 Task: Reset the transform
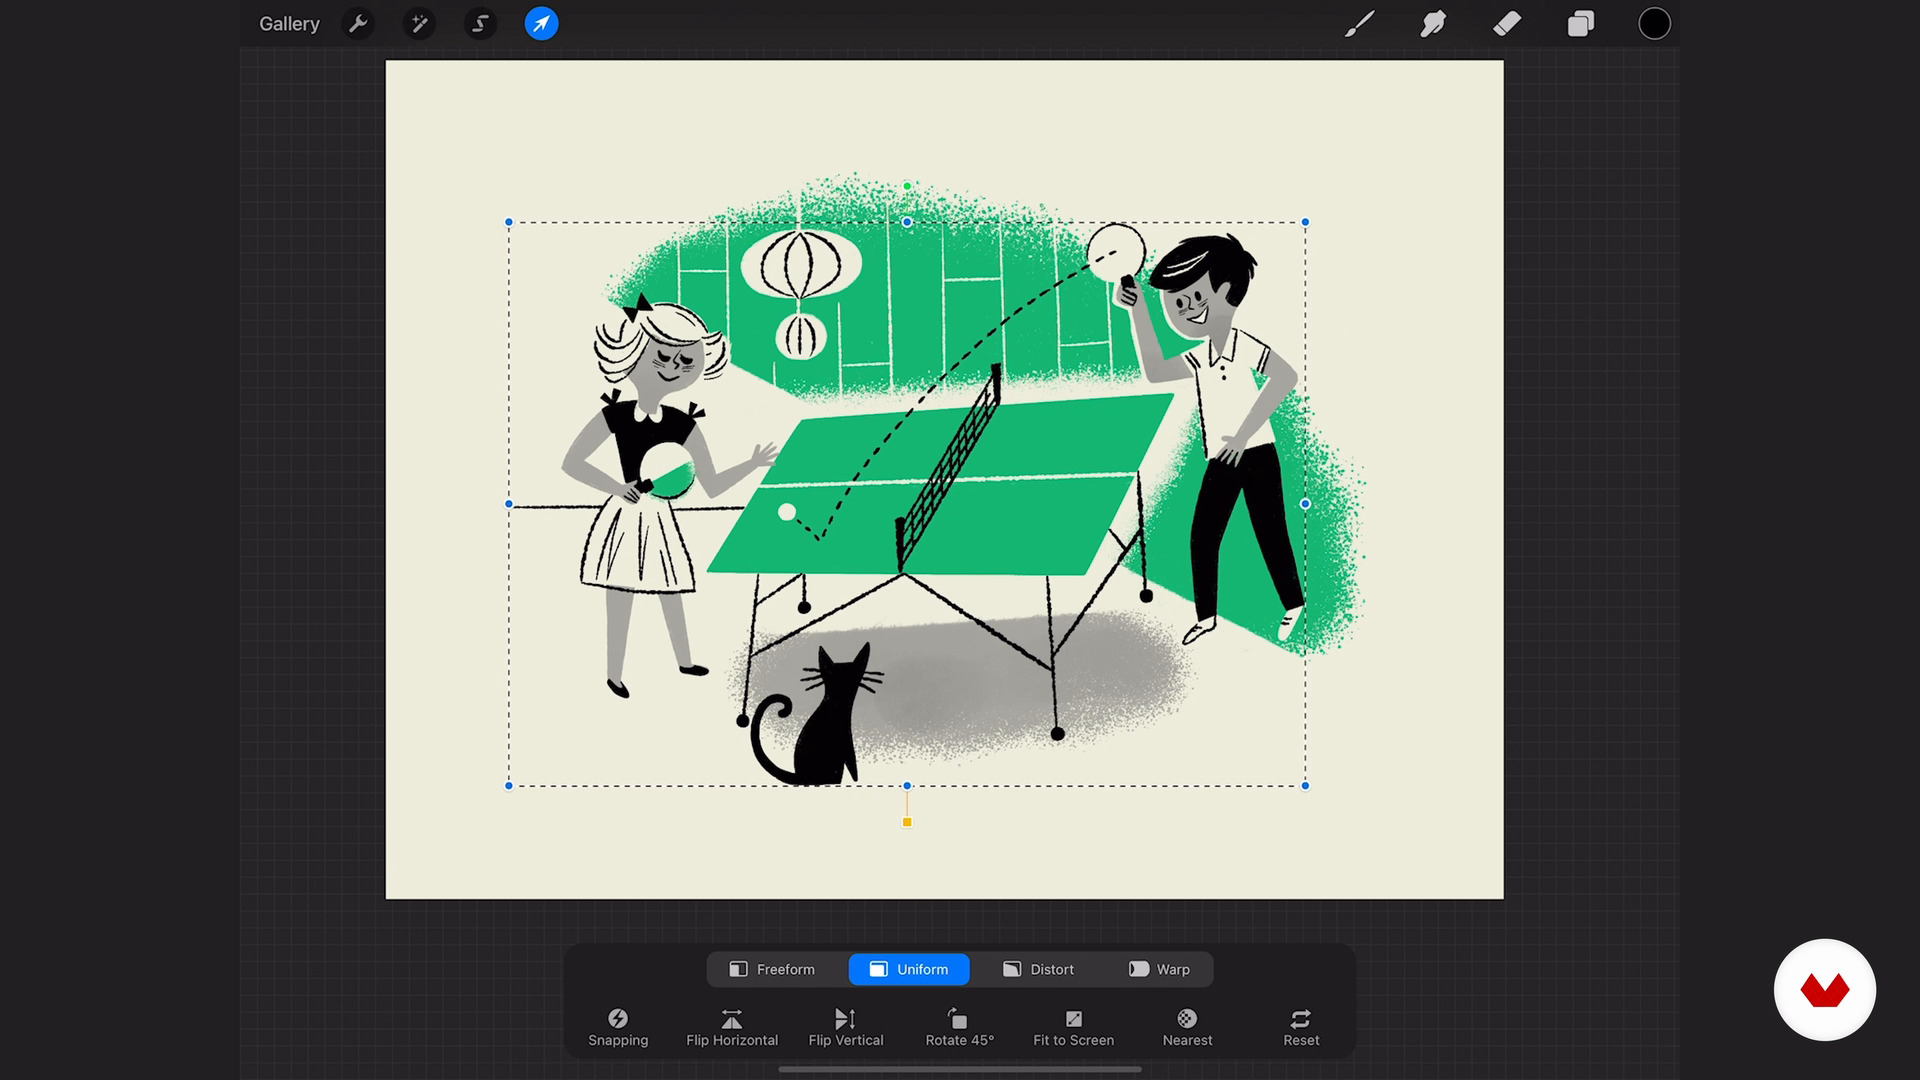click(1301, 1028)
